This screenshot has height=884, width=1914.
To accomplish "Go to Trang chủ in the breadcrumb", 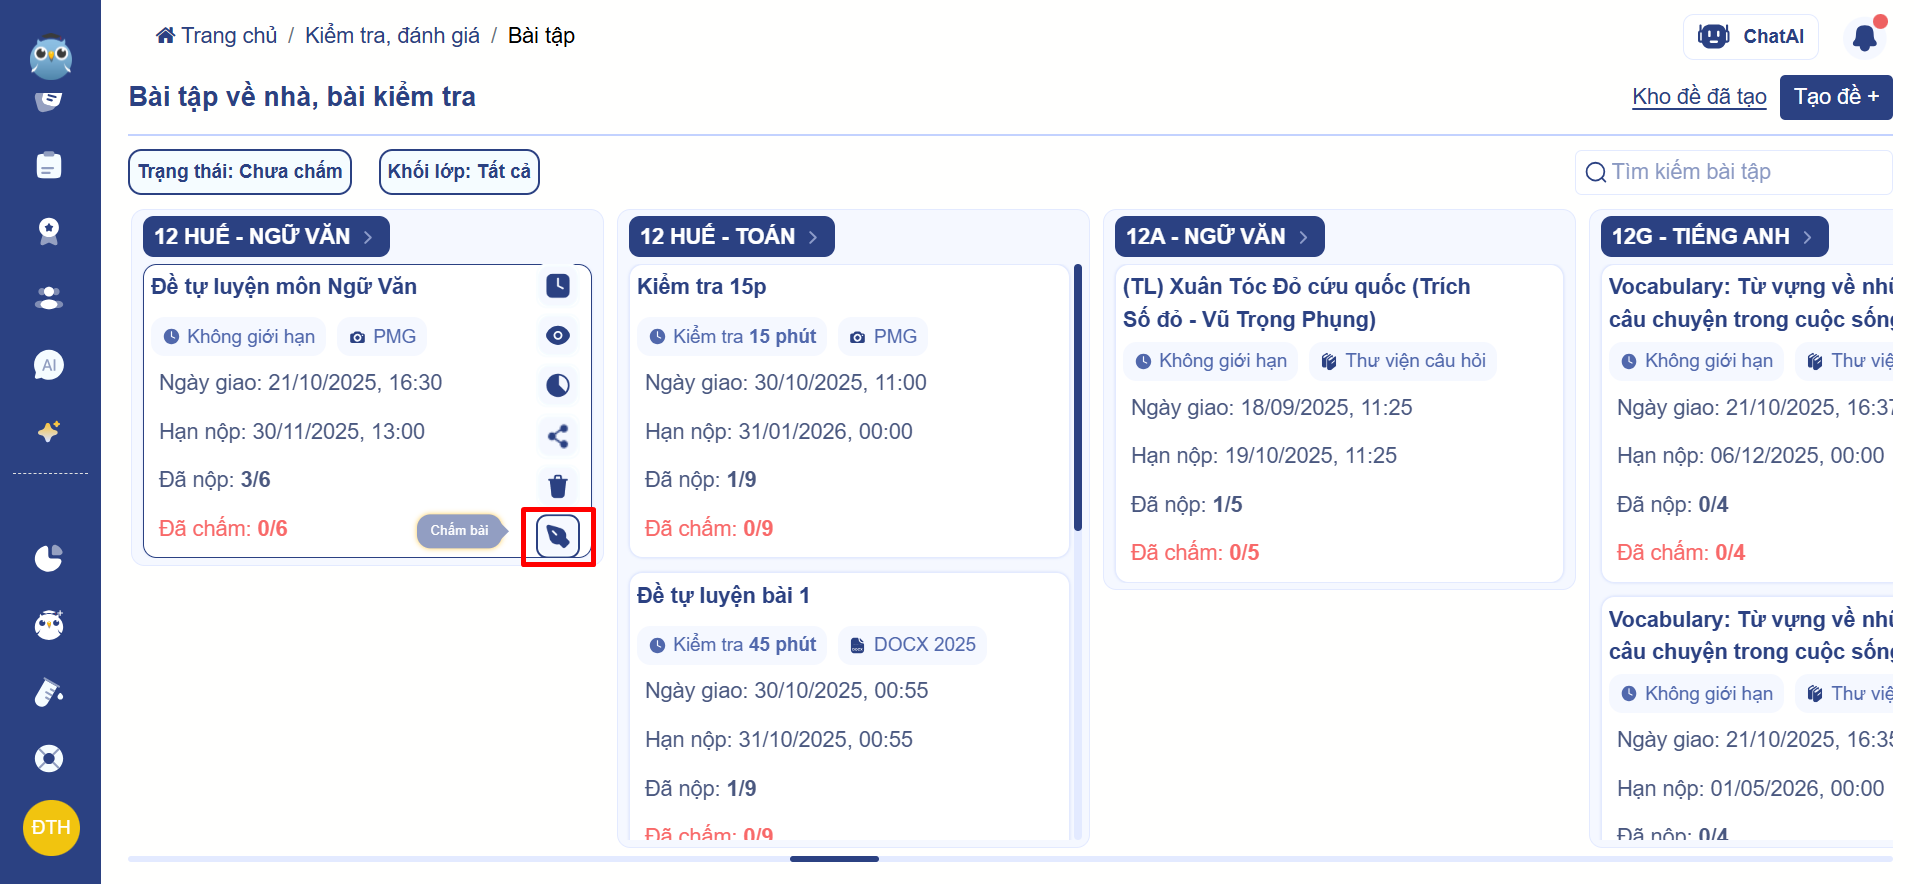I will click(217, 36).
